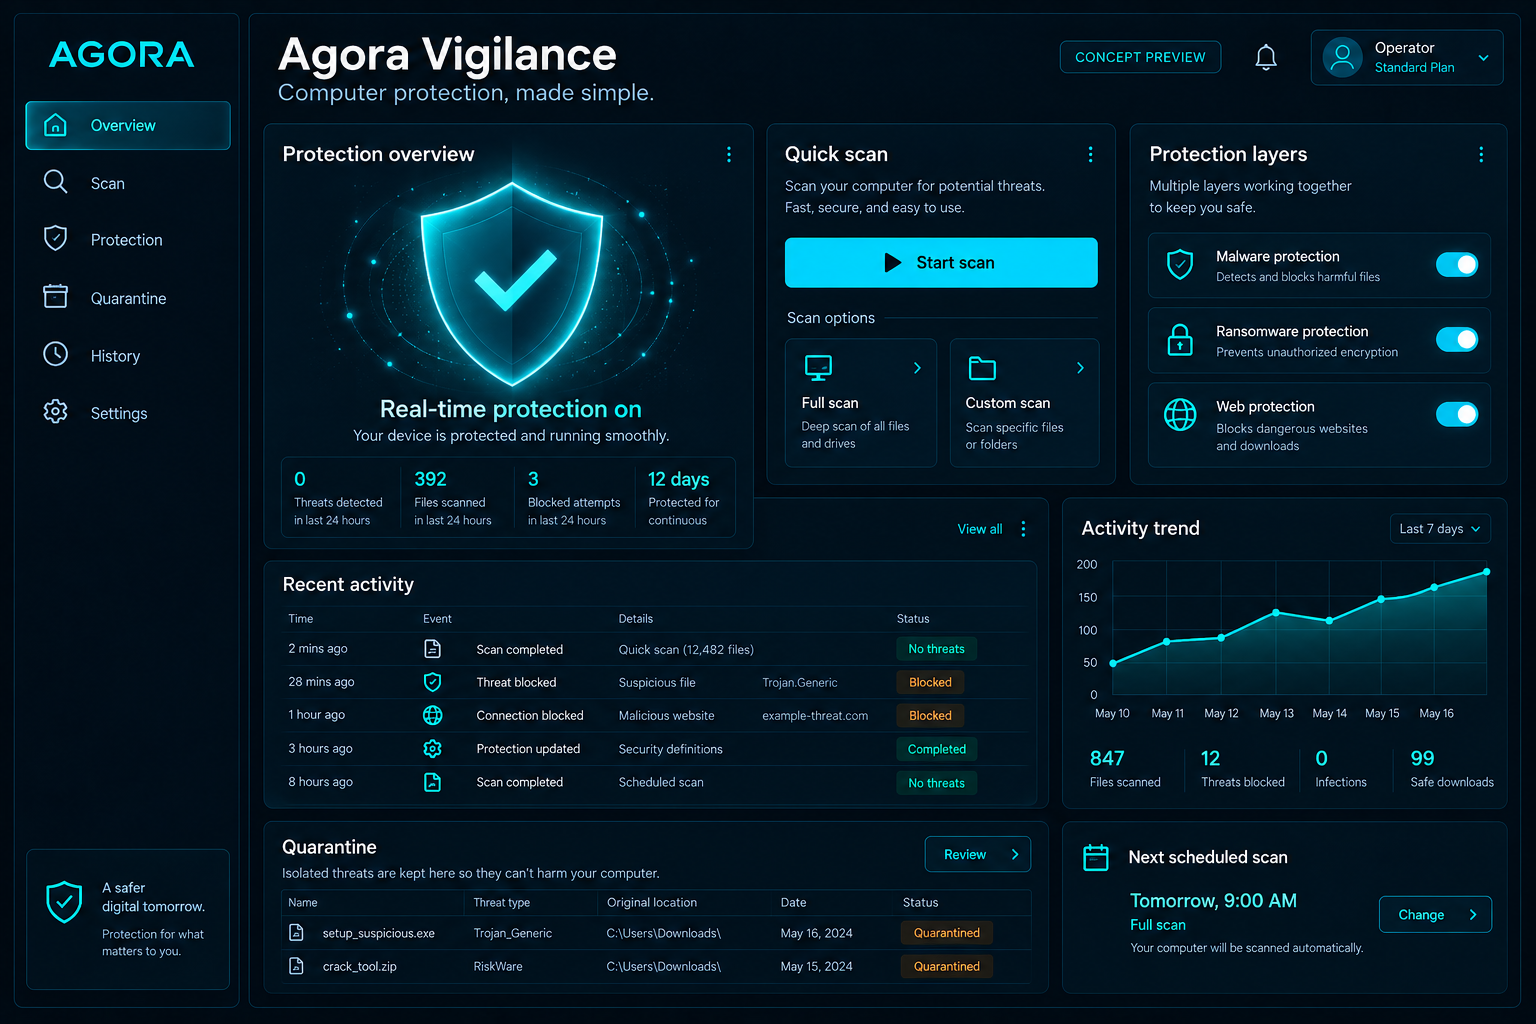Screen dimensions: 1536x1024
Task: Open Quick scan three-dot menu
Action: point(1090,154)
